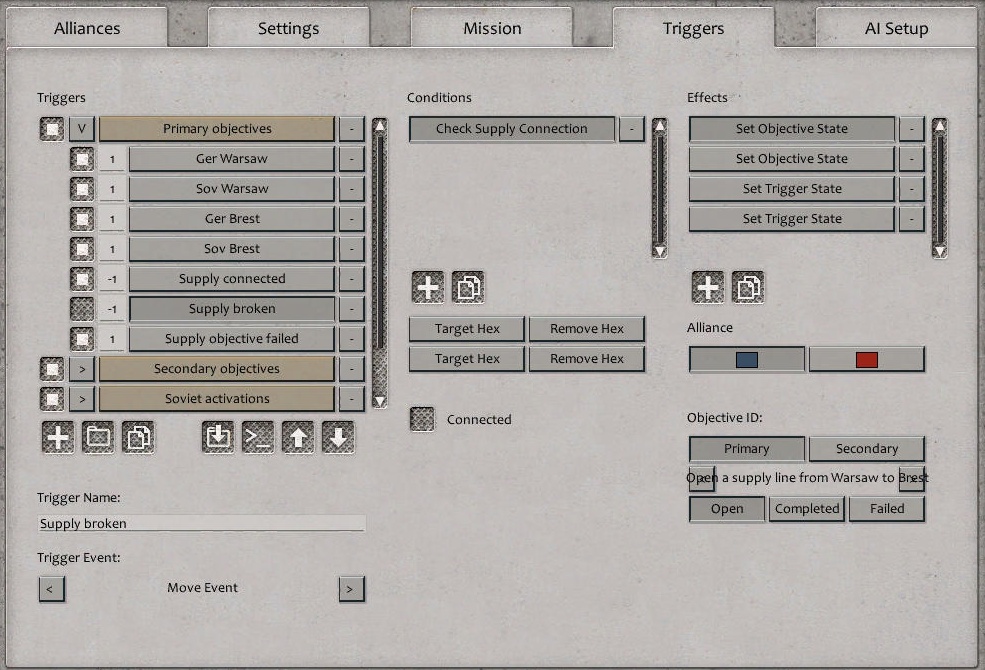The height and width of the screenshot is (670, 985).
Task: Toggle the Ger Brest trigger checkbox
Action: pos(82,219)
